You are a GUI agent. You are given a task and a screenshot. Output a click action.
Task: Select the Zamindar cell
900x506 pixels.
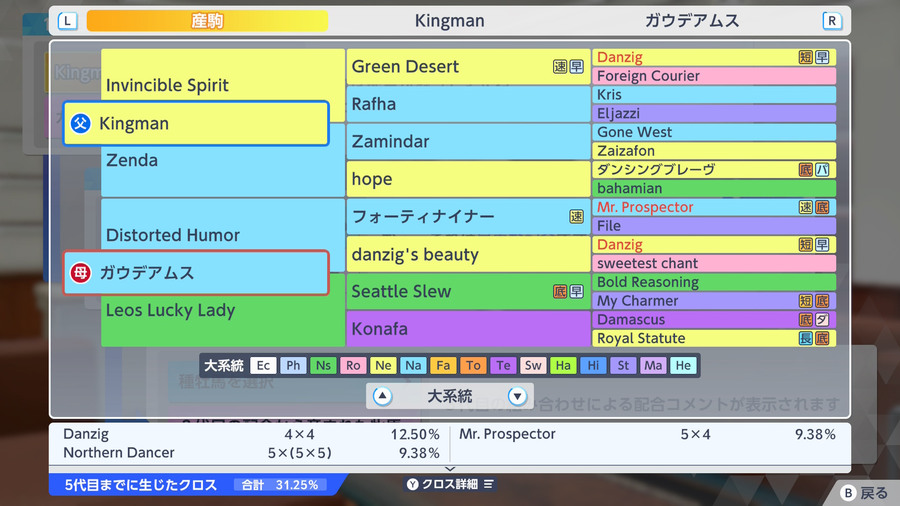(468, 141)
